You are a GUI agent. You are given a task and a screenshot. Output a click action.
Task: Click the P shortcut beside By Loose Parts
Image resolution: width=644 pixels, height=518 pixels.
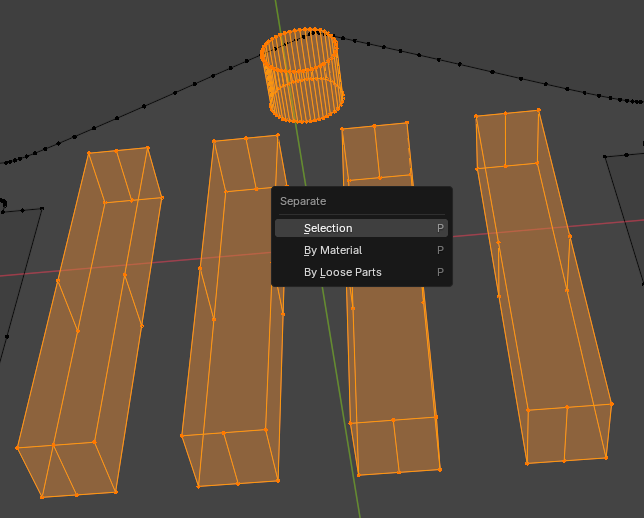click(x=440, y=272)
